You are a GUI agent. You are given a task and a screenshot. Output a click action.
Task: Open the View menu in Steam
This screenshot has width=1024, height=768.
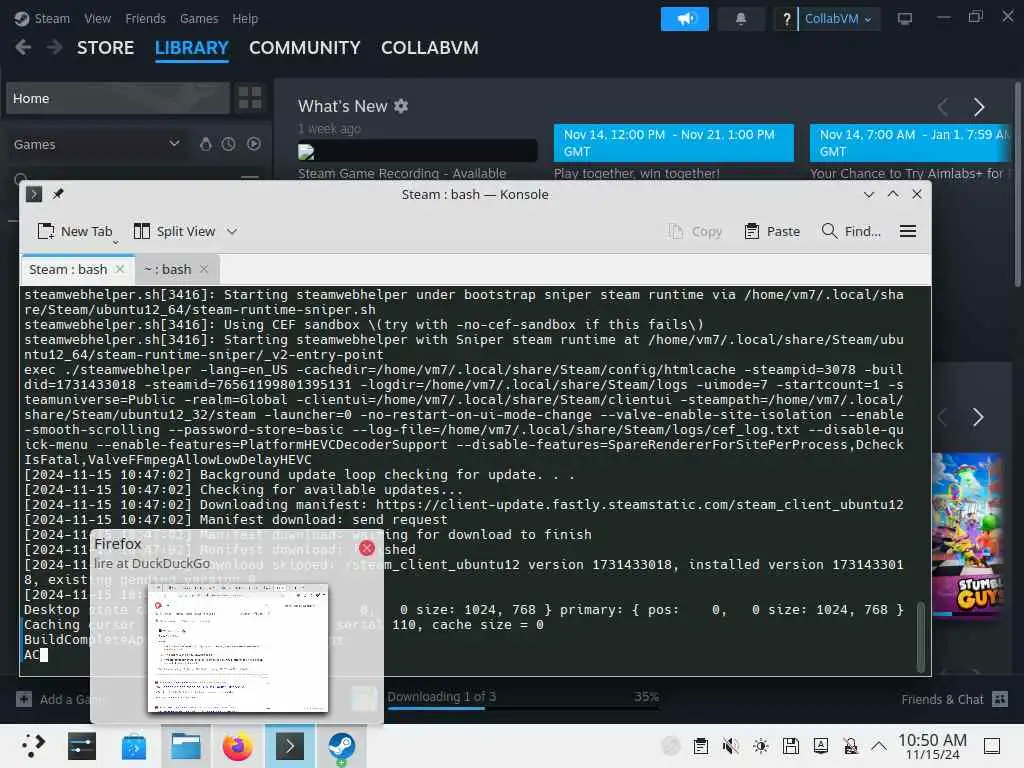pos(97,18)
